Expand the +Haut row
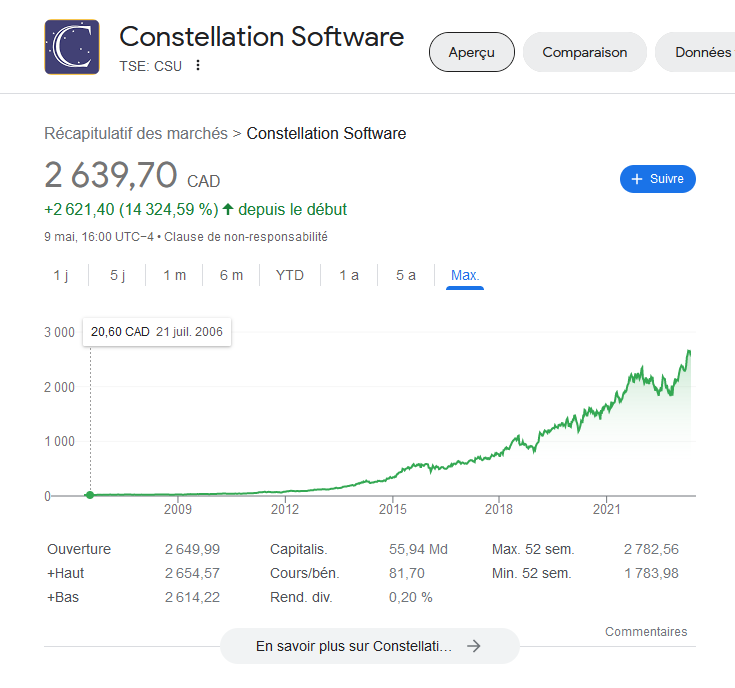 [67, 573]
